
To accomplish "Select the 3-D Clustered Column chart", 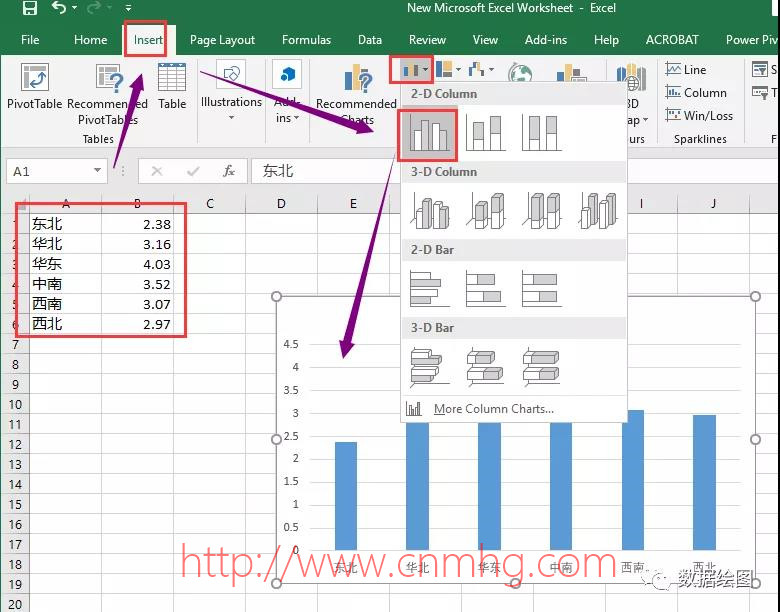I will tap(430, 211).
